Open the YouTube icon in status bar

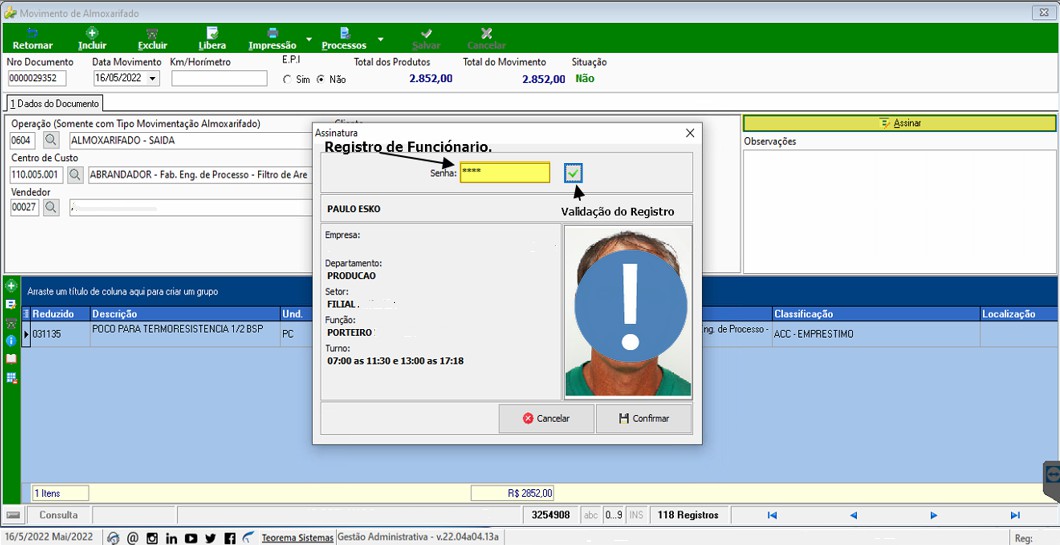point(191,538)
